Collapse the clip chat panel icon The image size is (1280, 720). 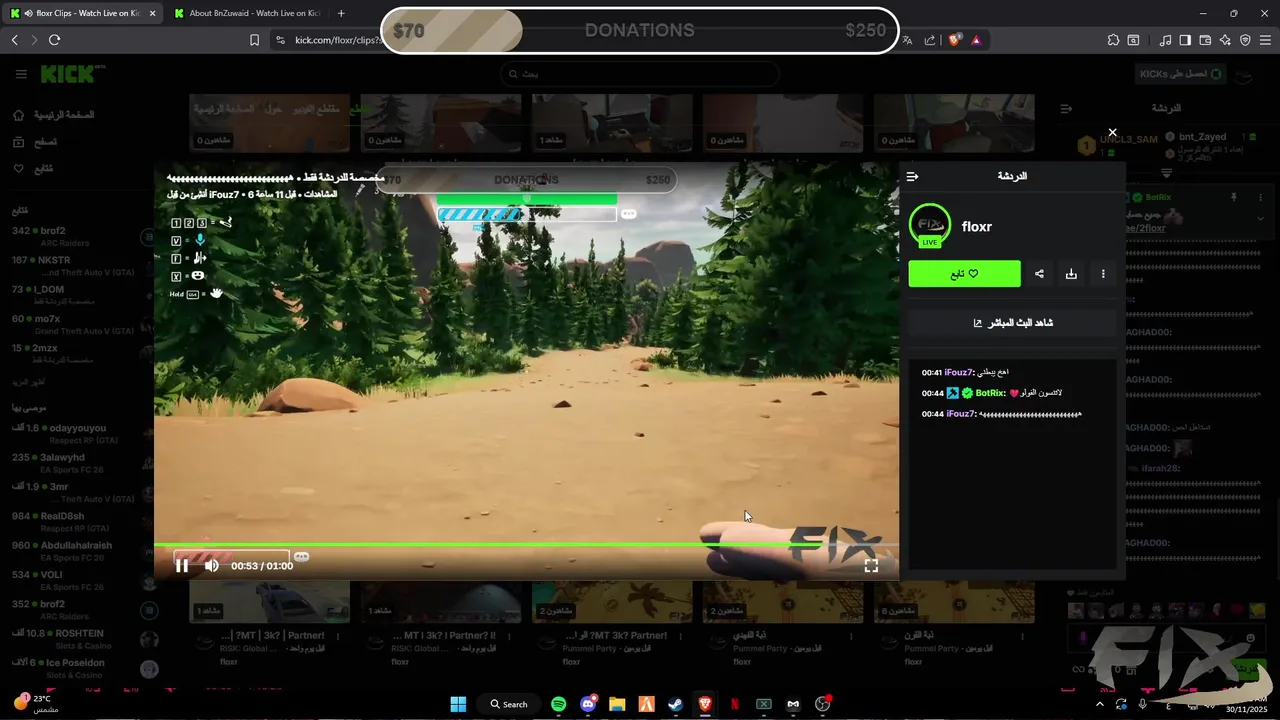coord(912,176)
